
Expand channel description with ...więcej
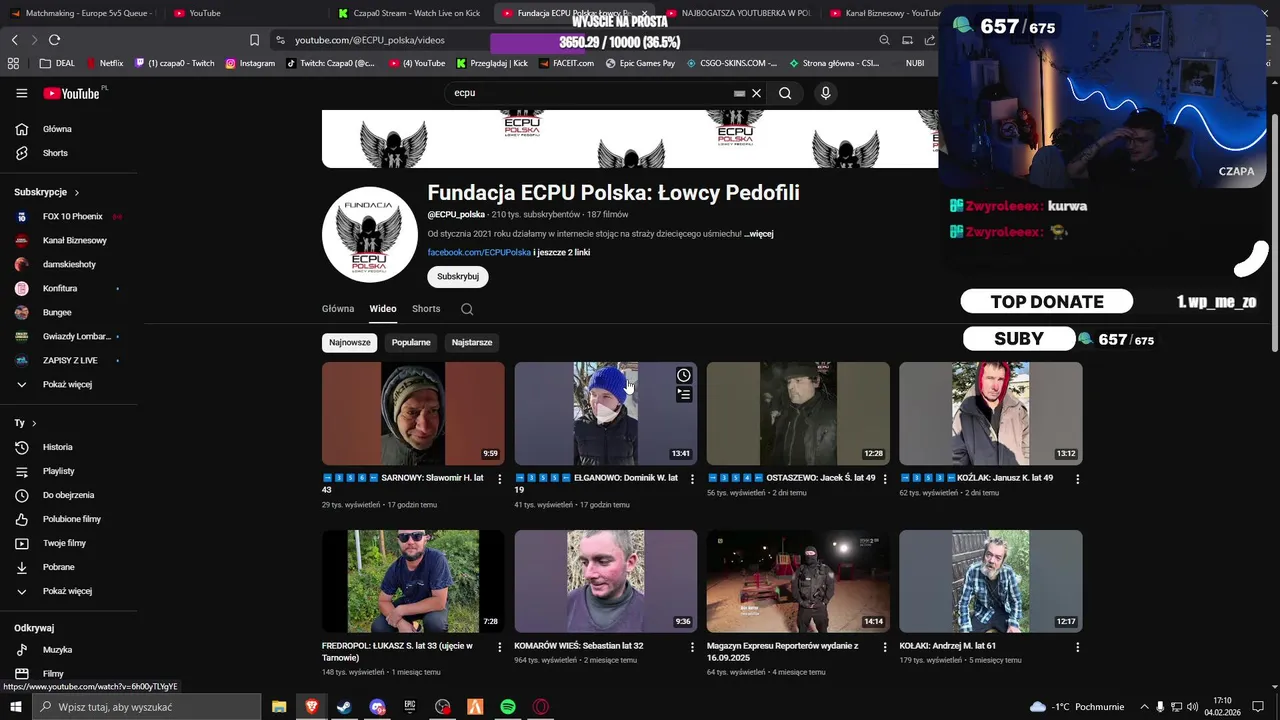point(759,234)
